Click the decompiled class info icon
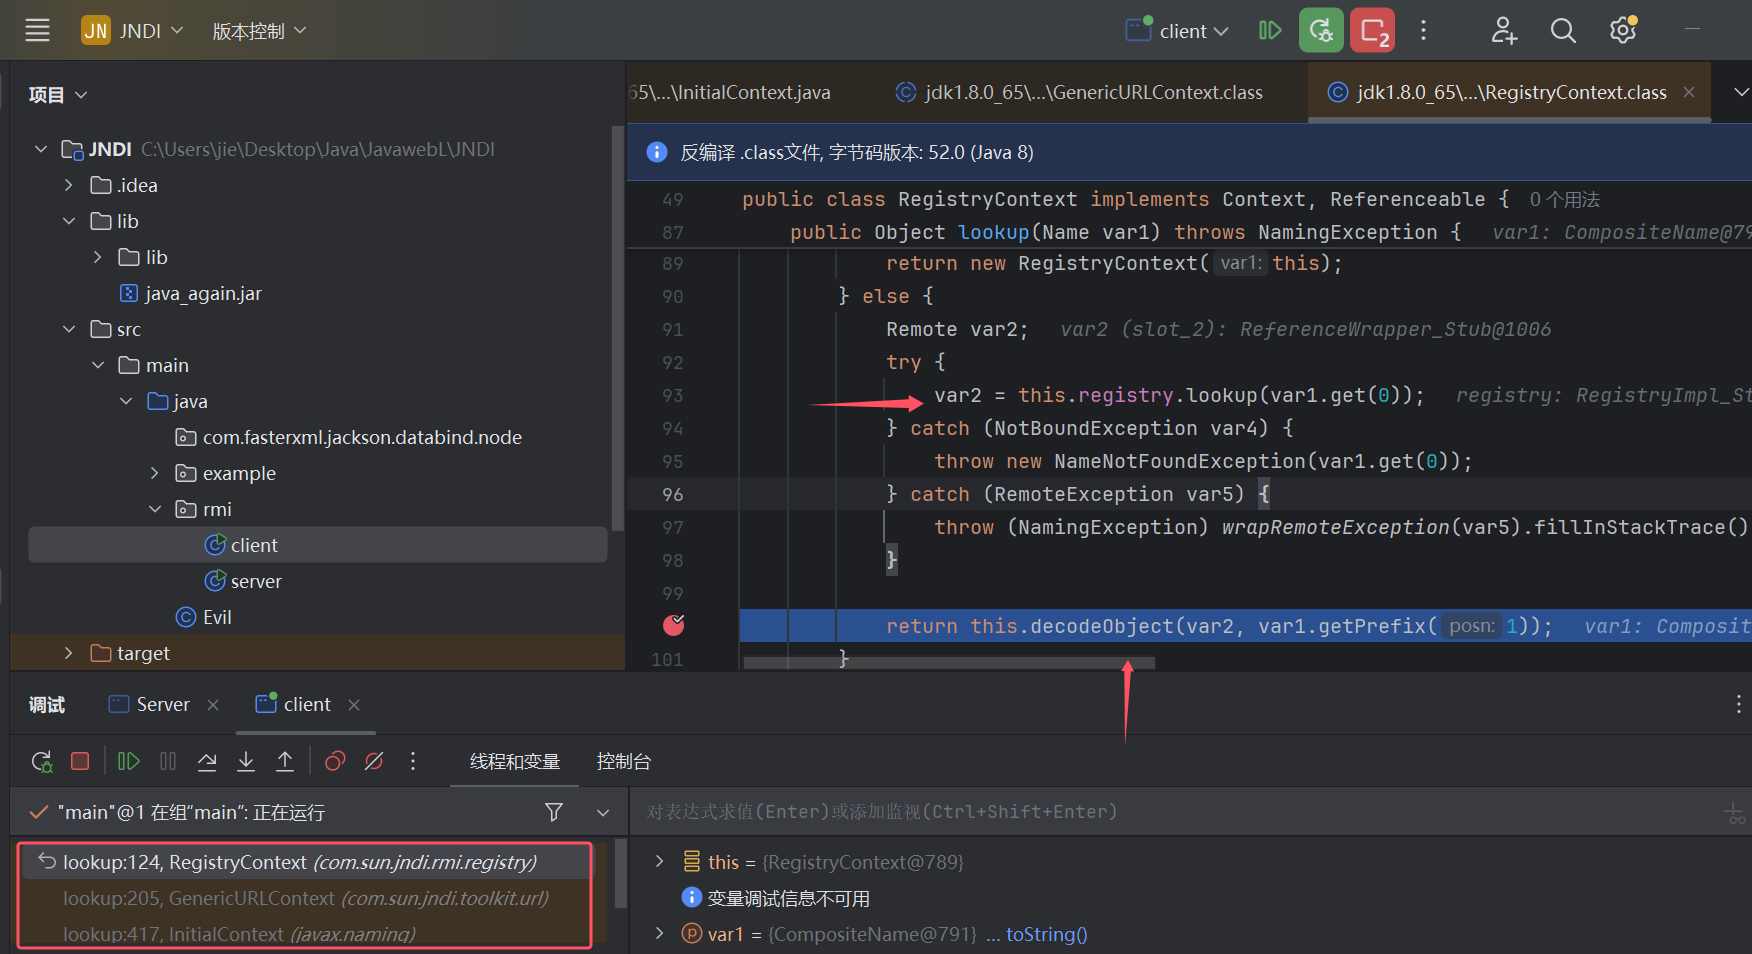The image size is (1752, 954). click(657, 152)
